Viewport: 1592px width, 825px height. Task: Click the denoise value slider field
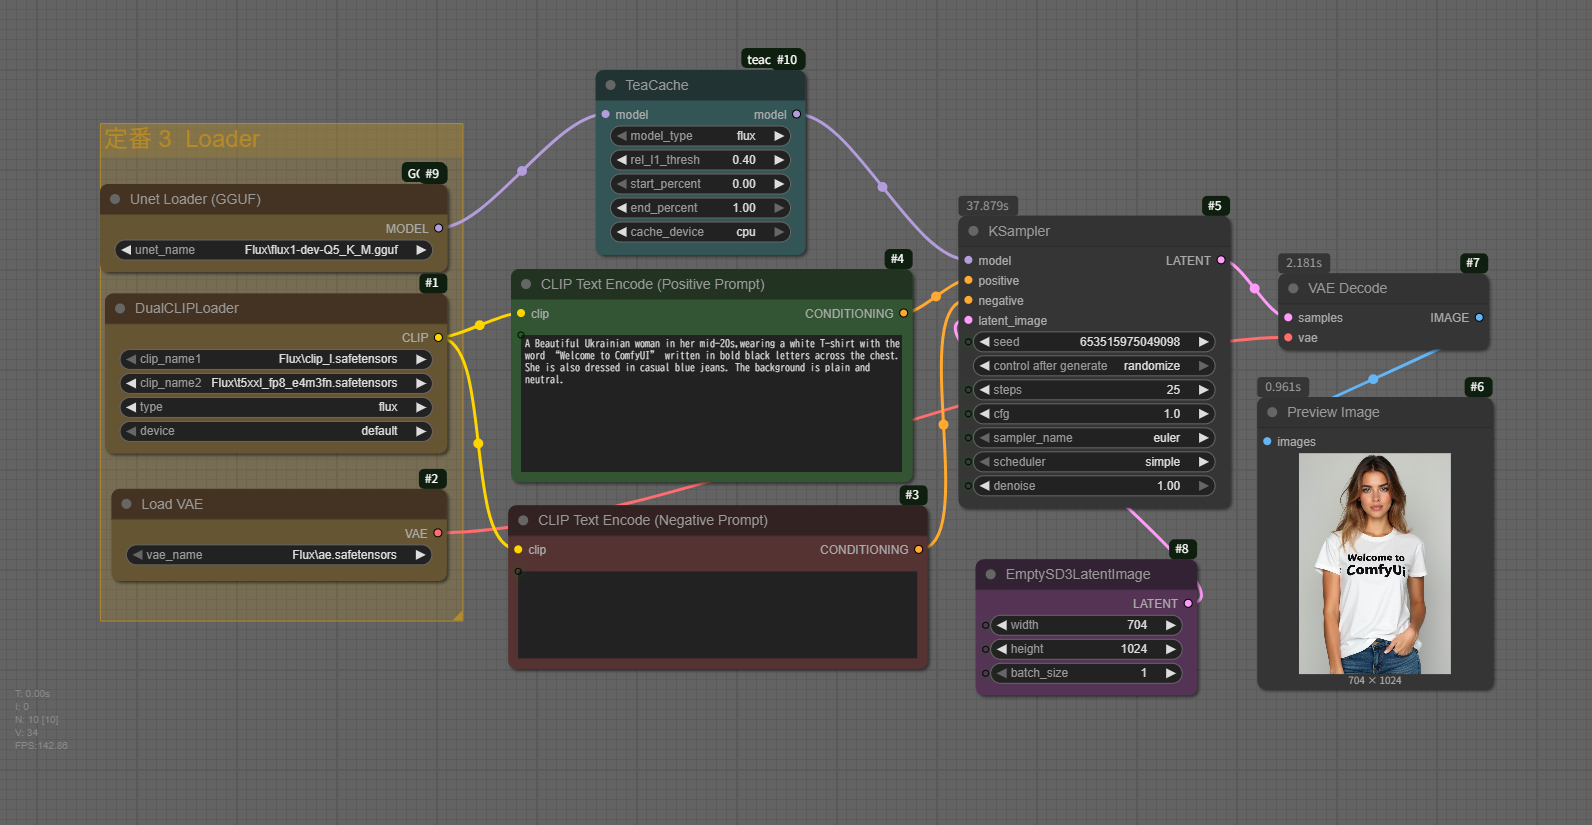tap(1093, 486)
